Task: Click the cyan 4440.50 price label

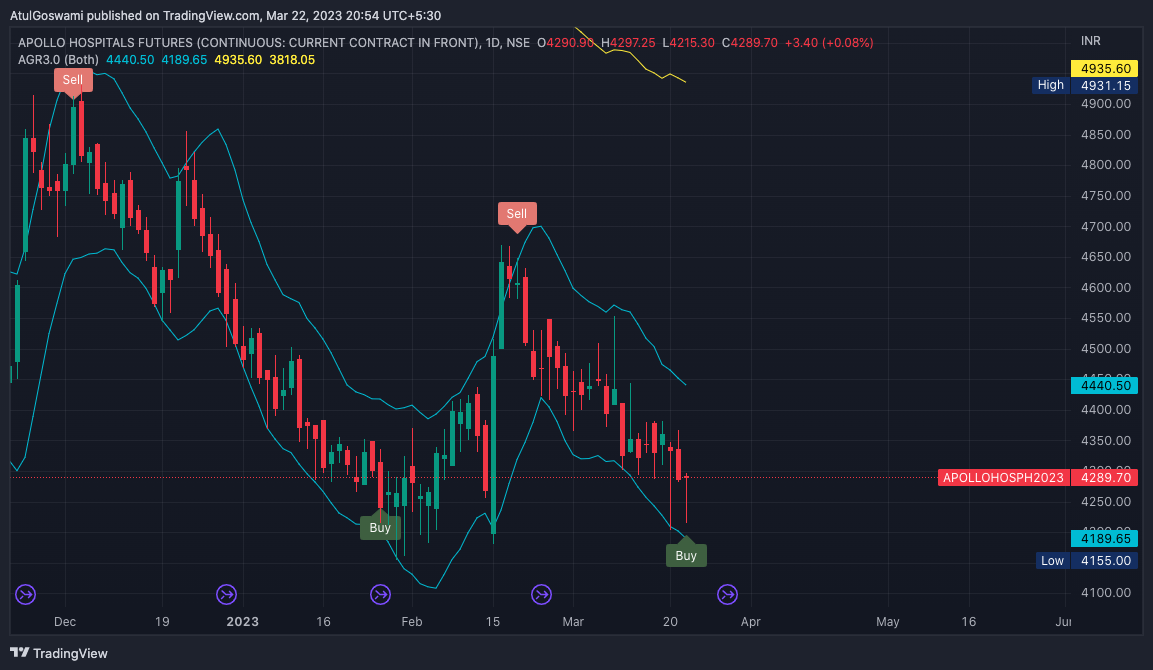Action: [1104, 385]
